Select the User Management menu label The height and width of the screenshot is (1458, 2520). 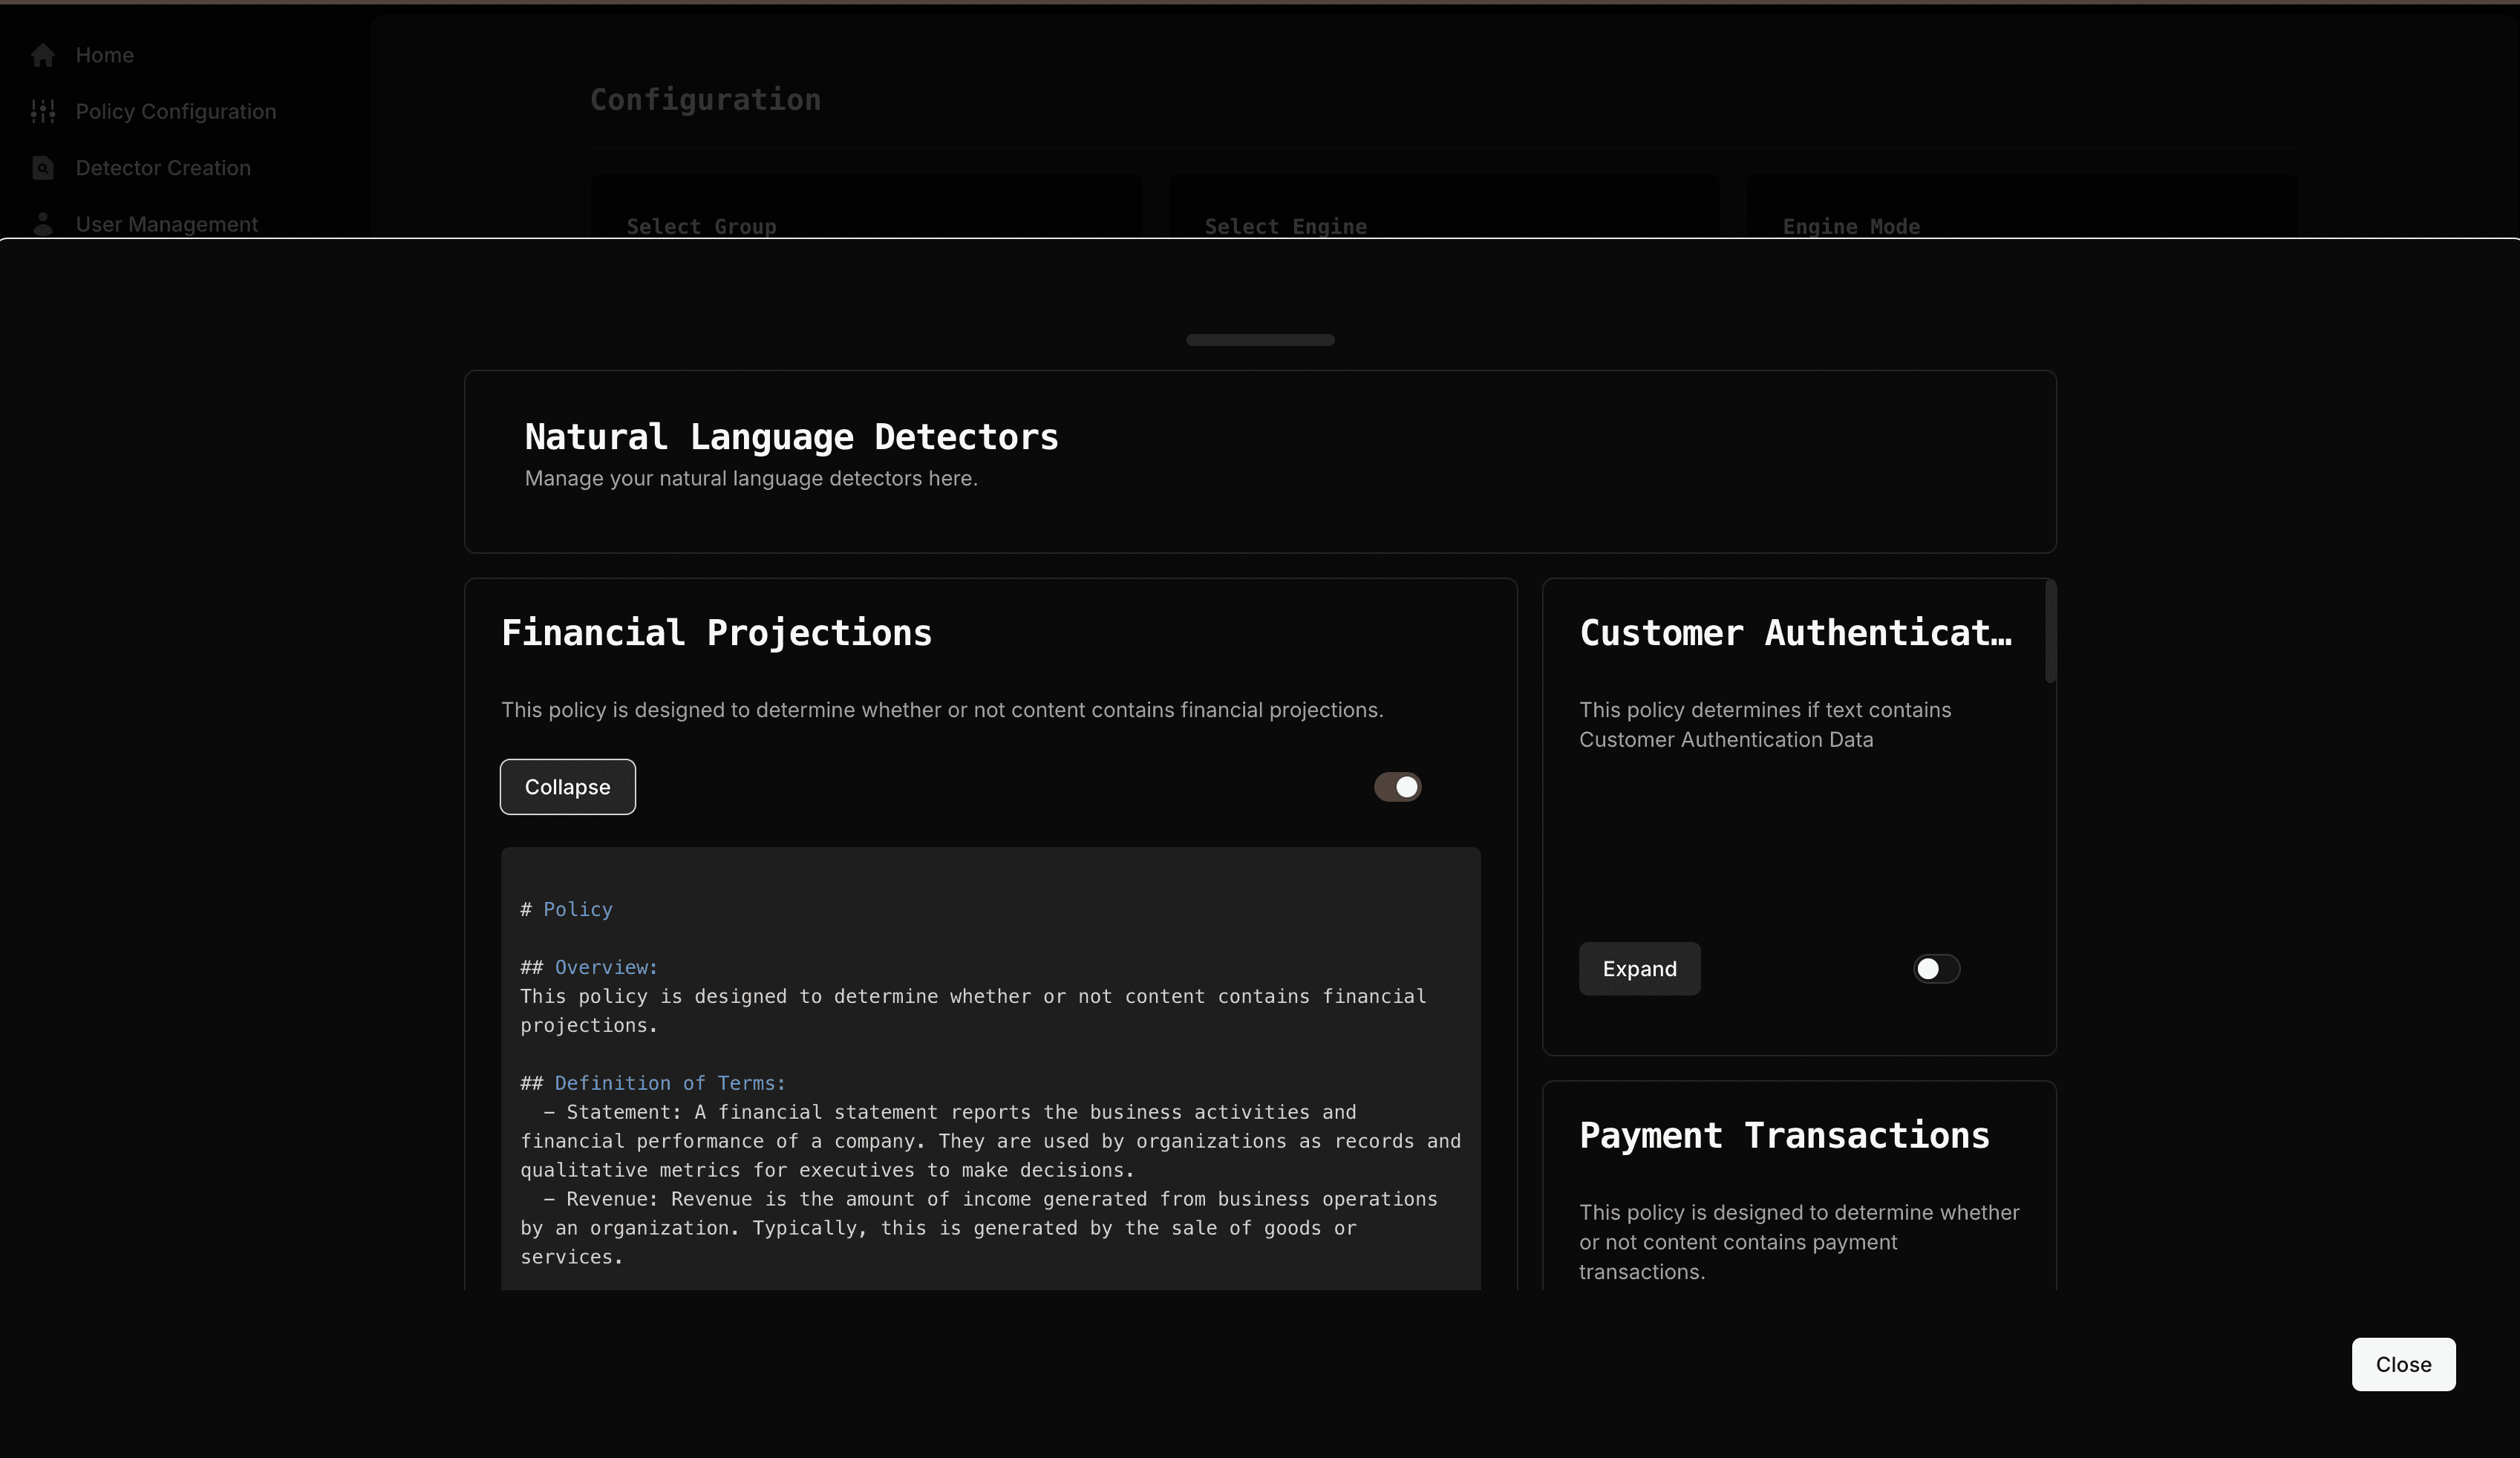pyautogui.click(x=167, y=224)
